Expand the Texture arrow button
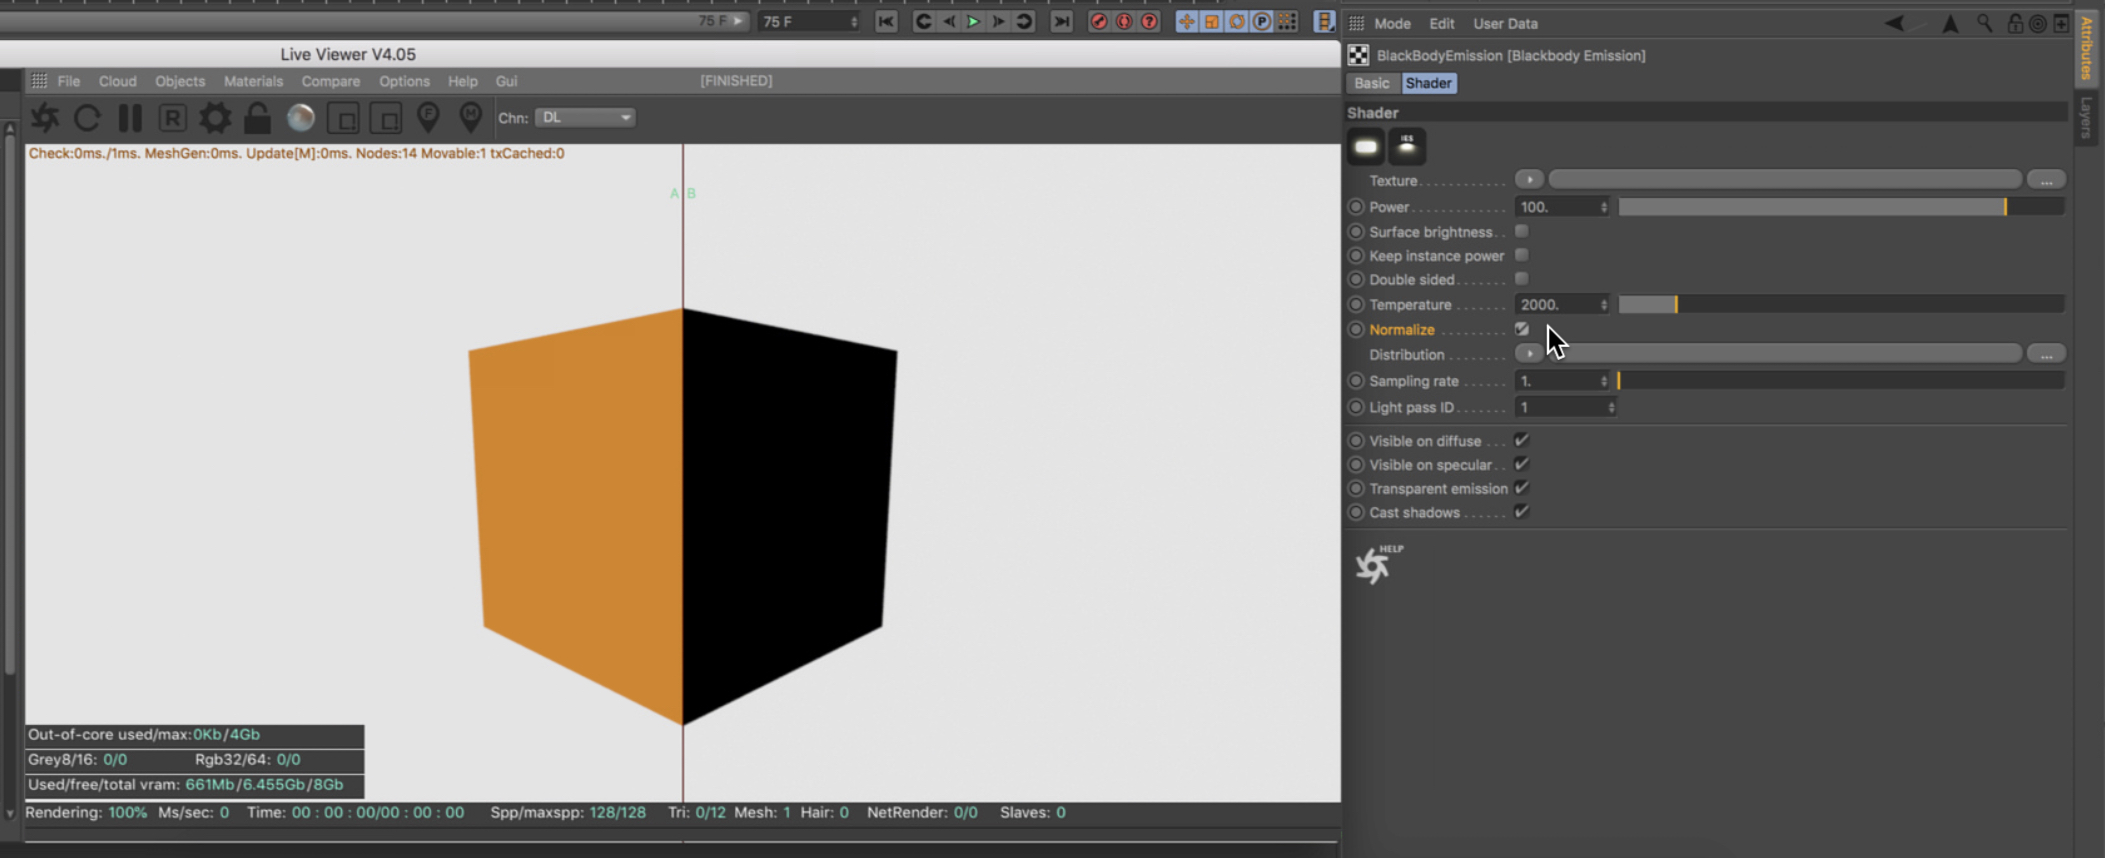The height and width of the screenshot is (858, 2105). coord(1528,180)
